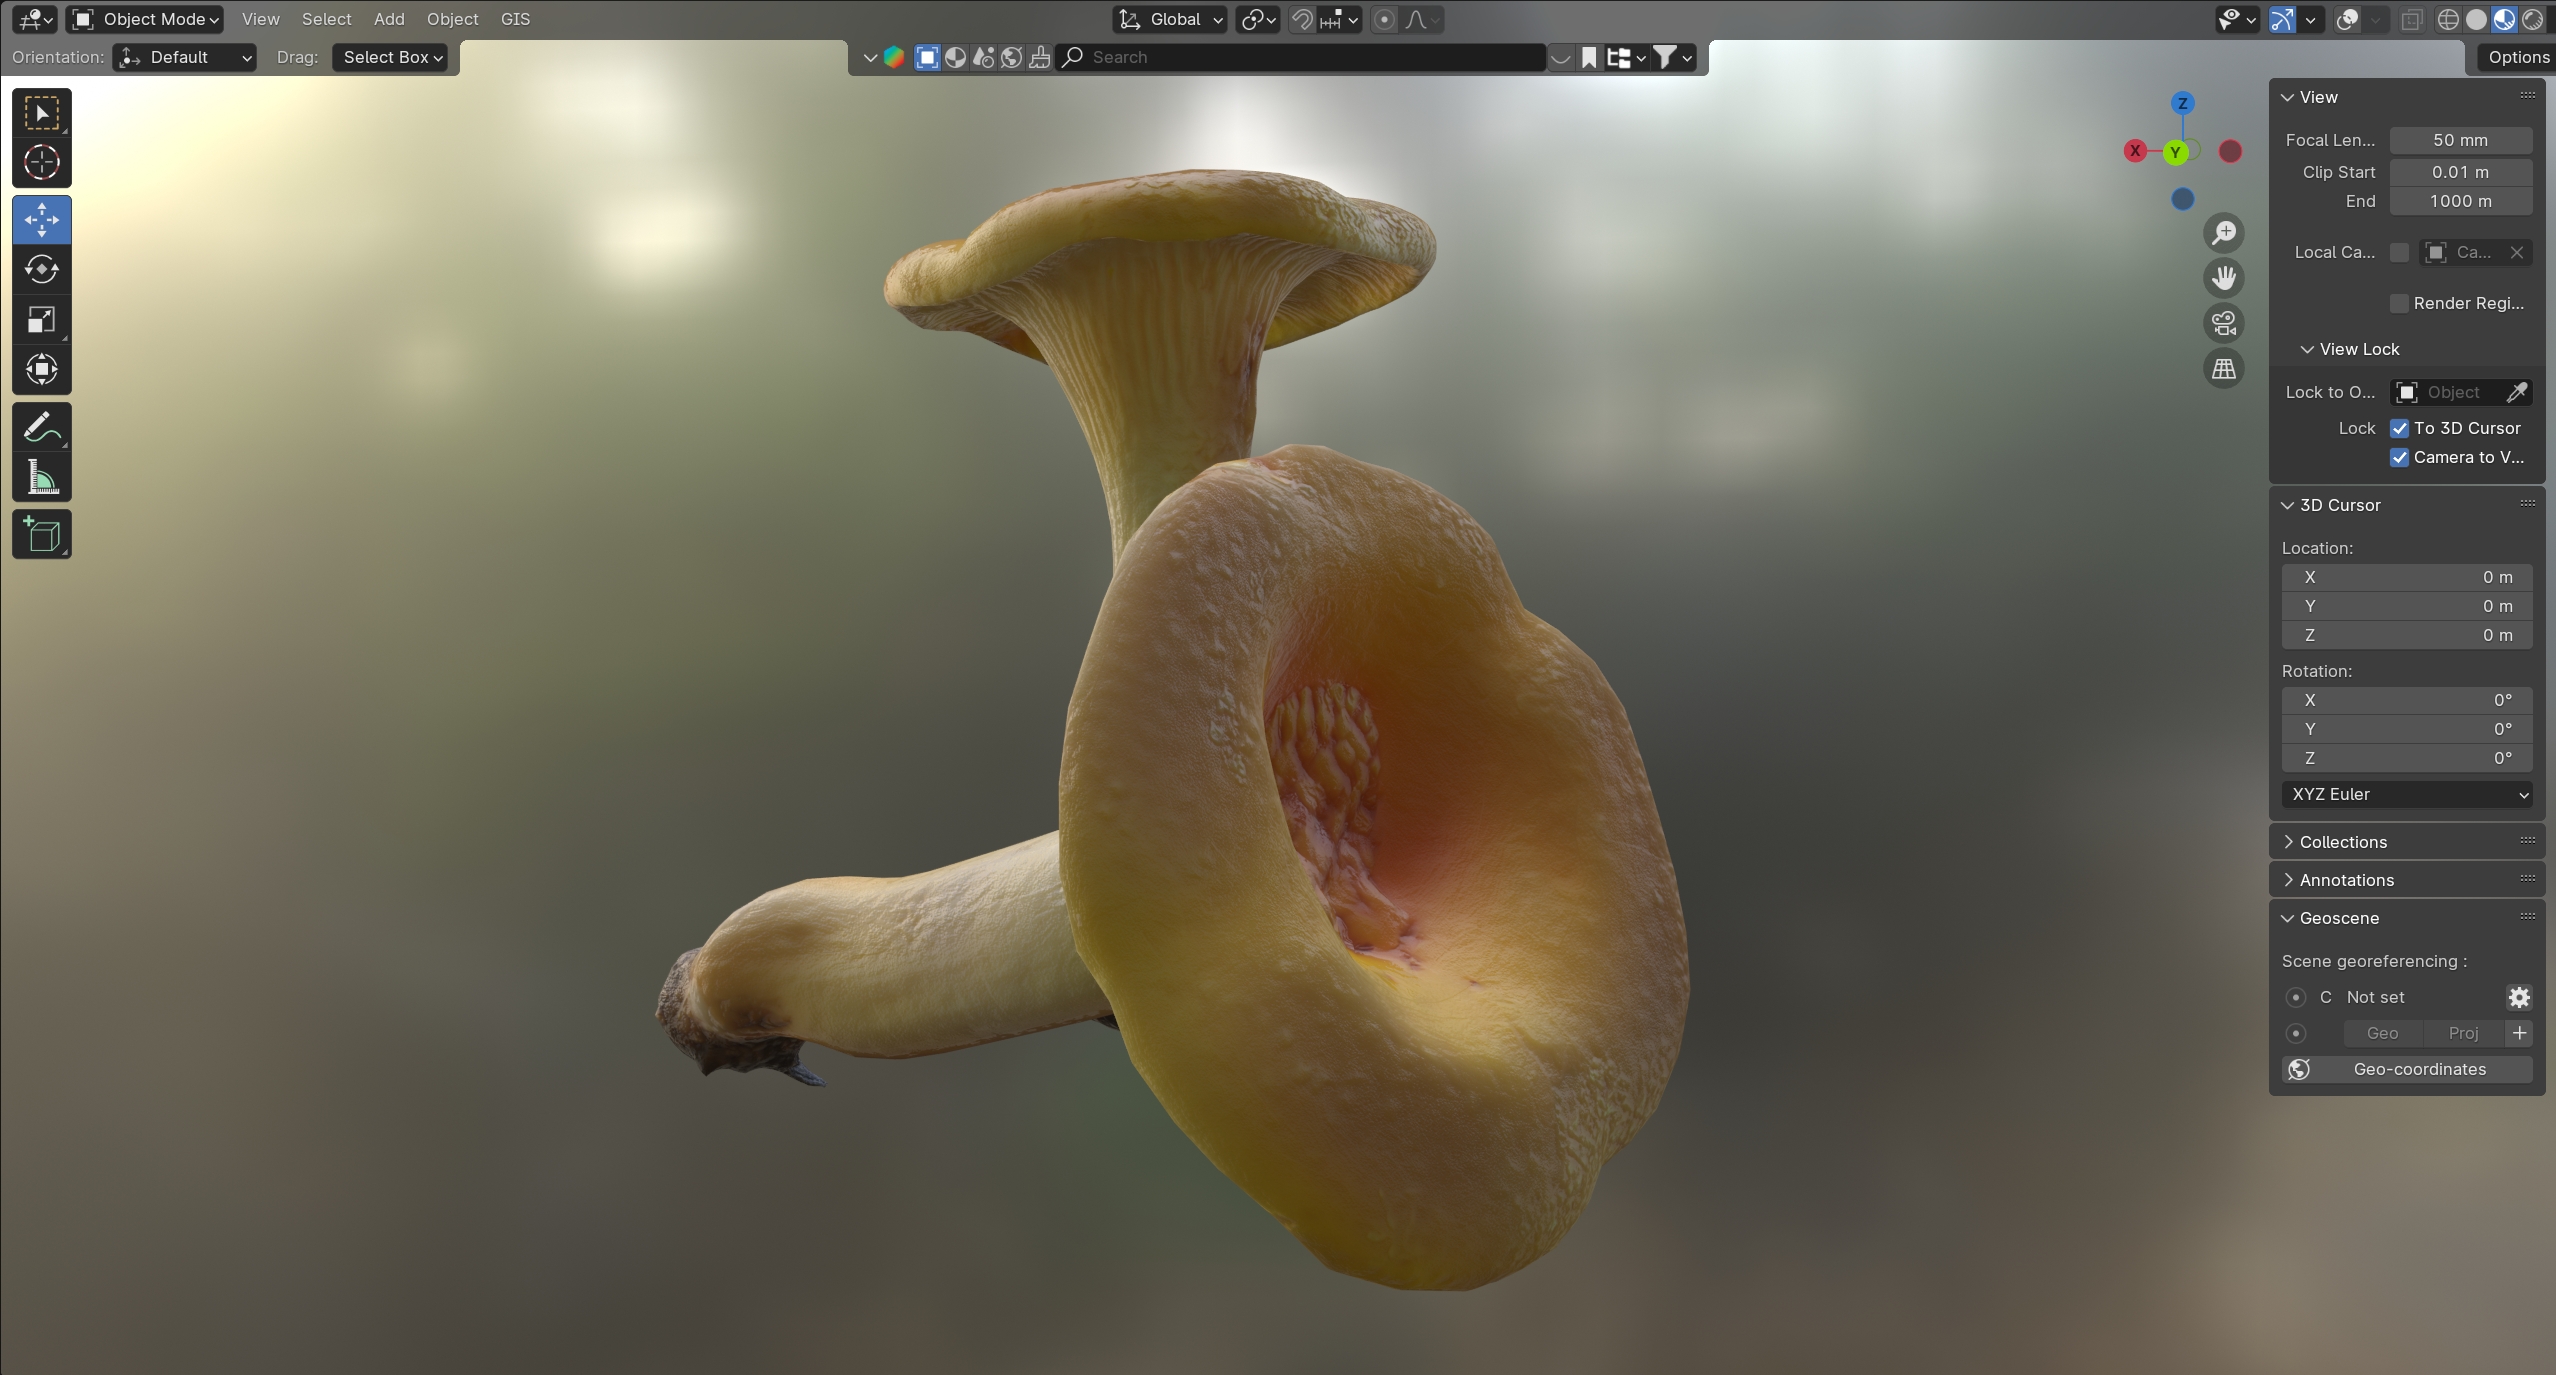This screenshot has width=2556, height=1375.
Task: Open the Object Mode dropdown
Action: coord(146,19)
